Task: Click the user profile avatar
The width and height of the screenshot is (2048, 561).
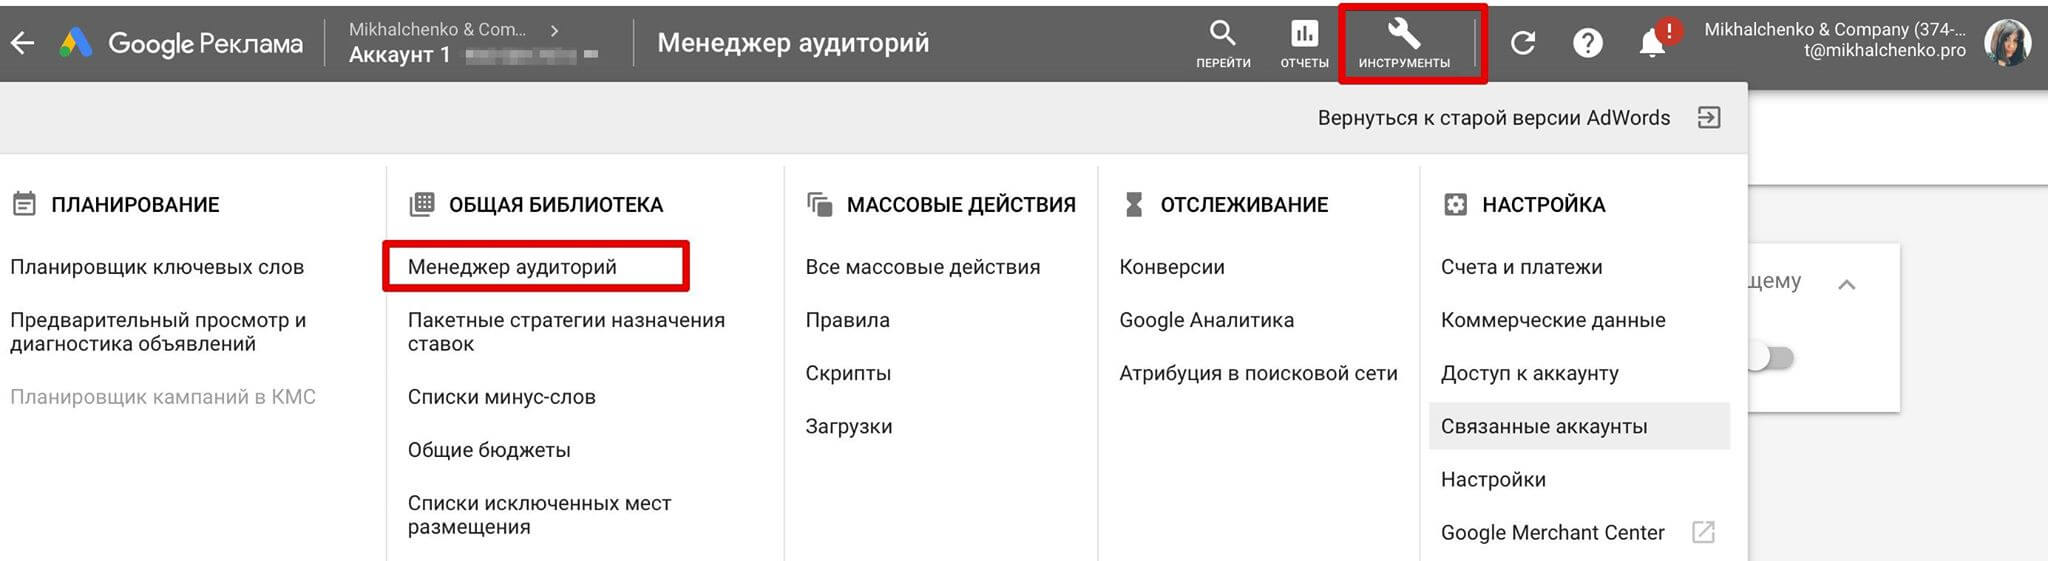Action: coord(2007,43)
